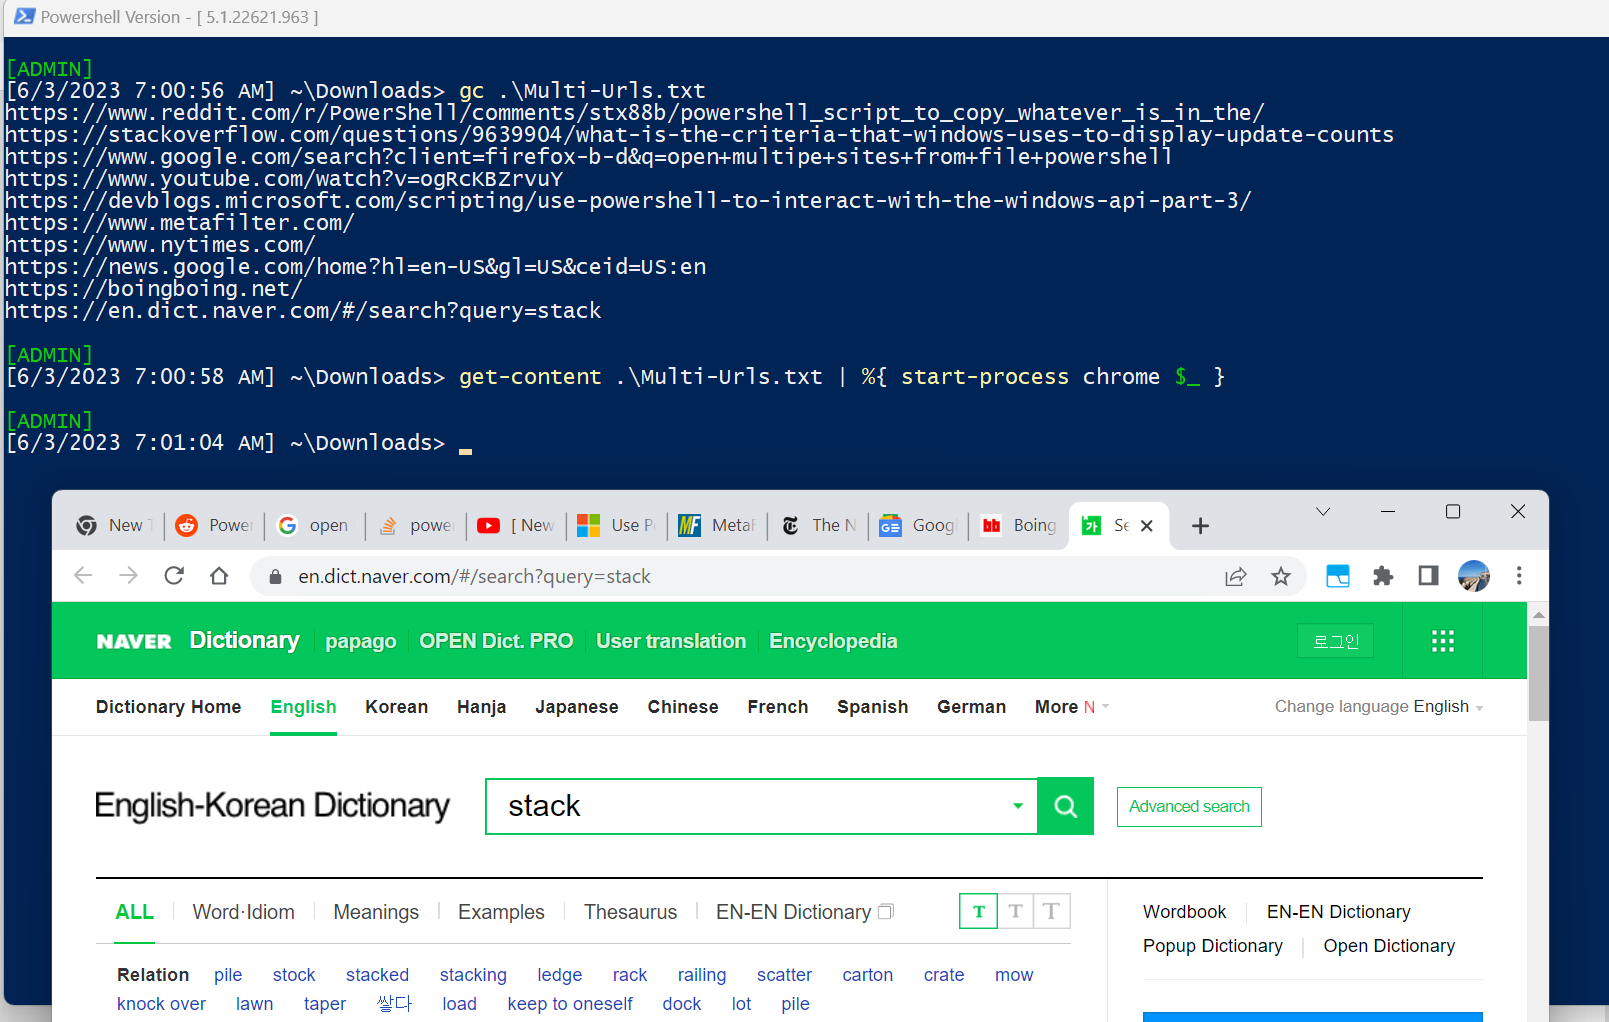Open User translation link
Image resolution: width=1609 pixels, height=1022 pixels.
click(x=671, y=641)
